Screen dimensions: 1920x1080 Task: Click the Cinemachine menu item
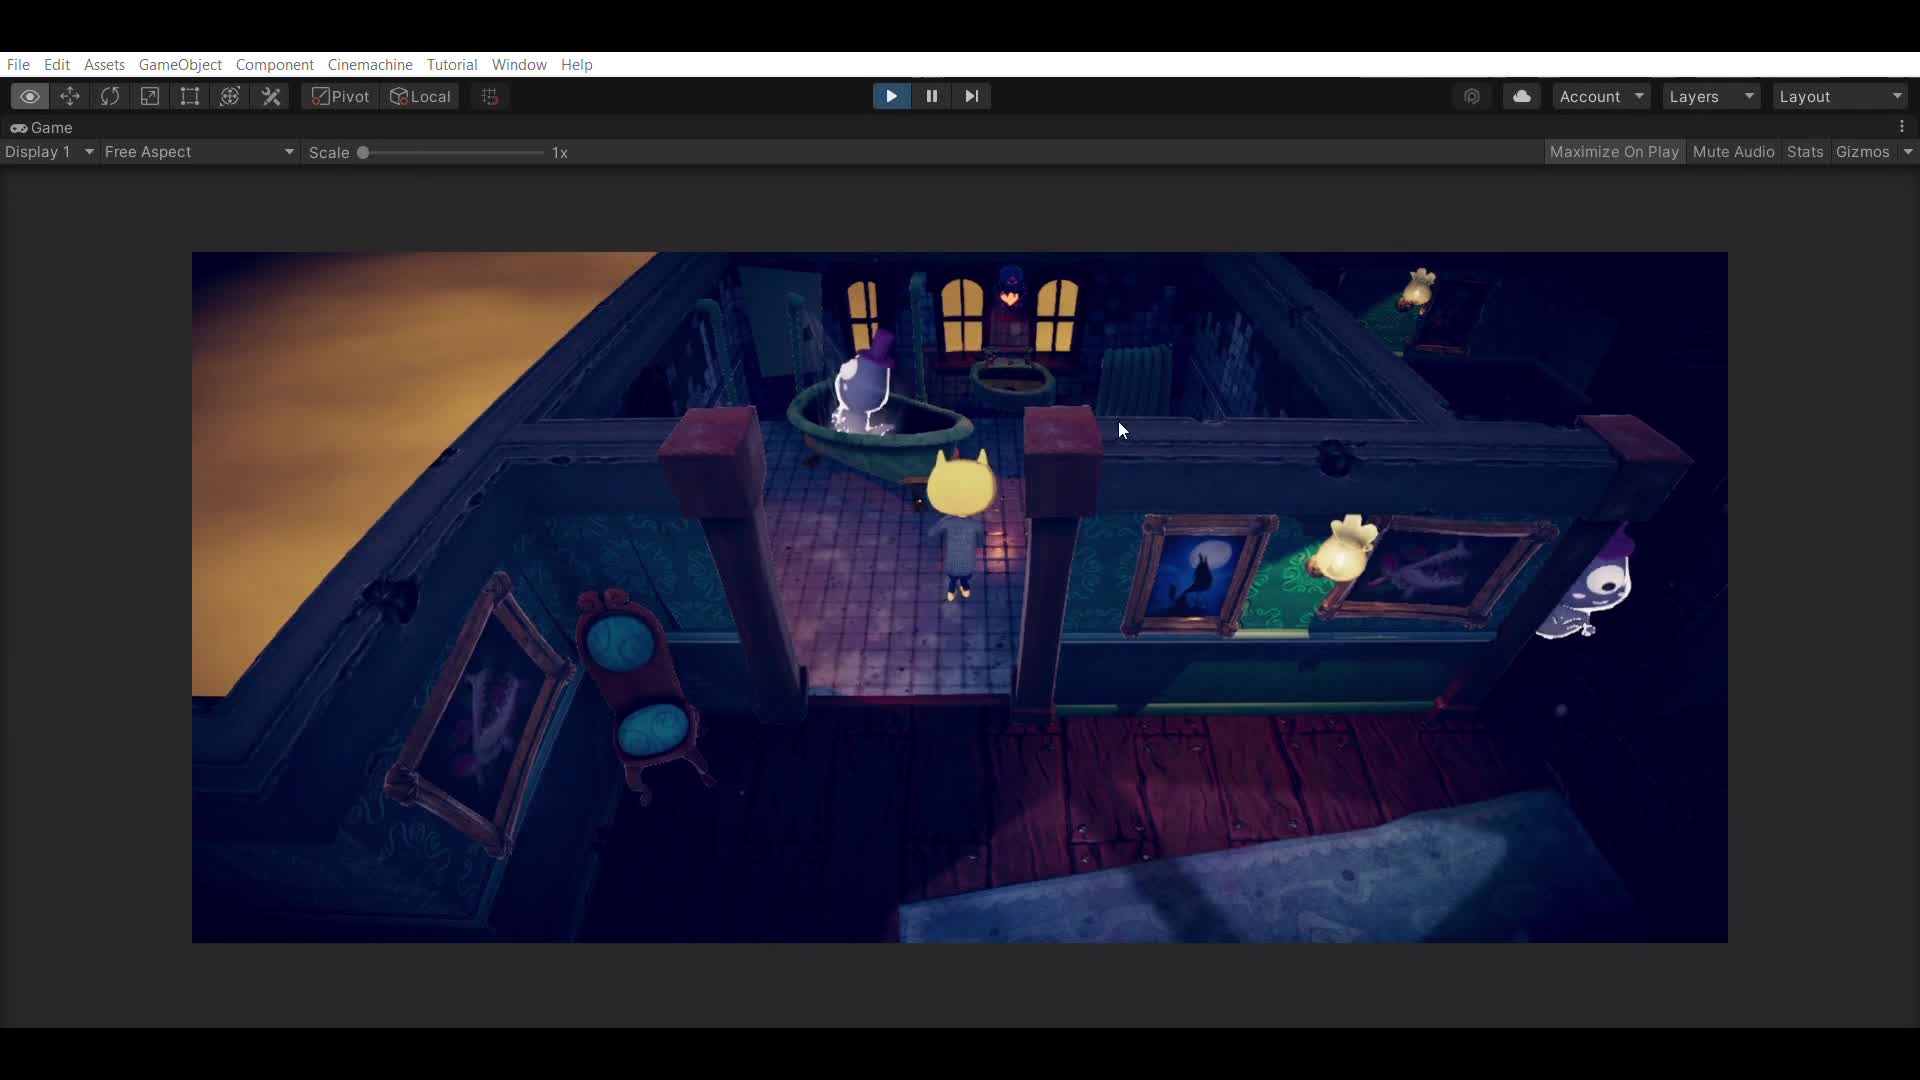pos(371,63)
